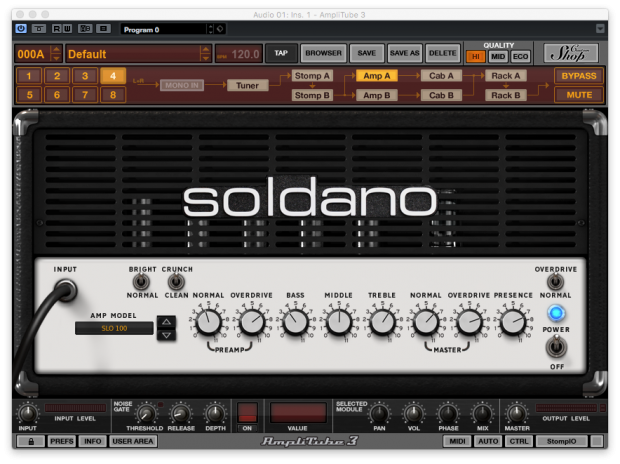Open the SLO 100 amp model selector
620x464 pixels.
(114, 328)
